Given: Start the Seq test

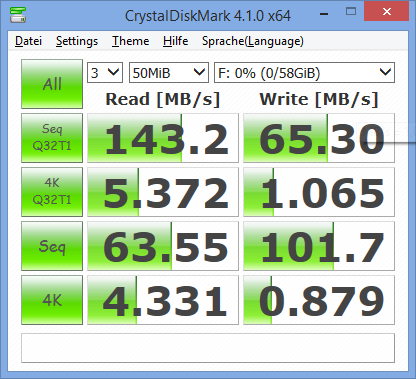Looking at the screenshot, I should pyautogui.click(x=52, y=246).
